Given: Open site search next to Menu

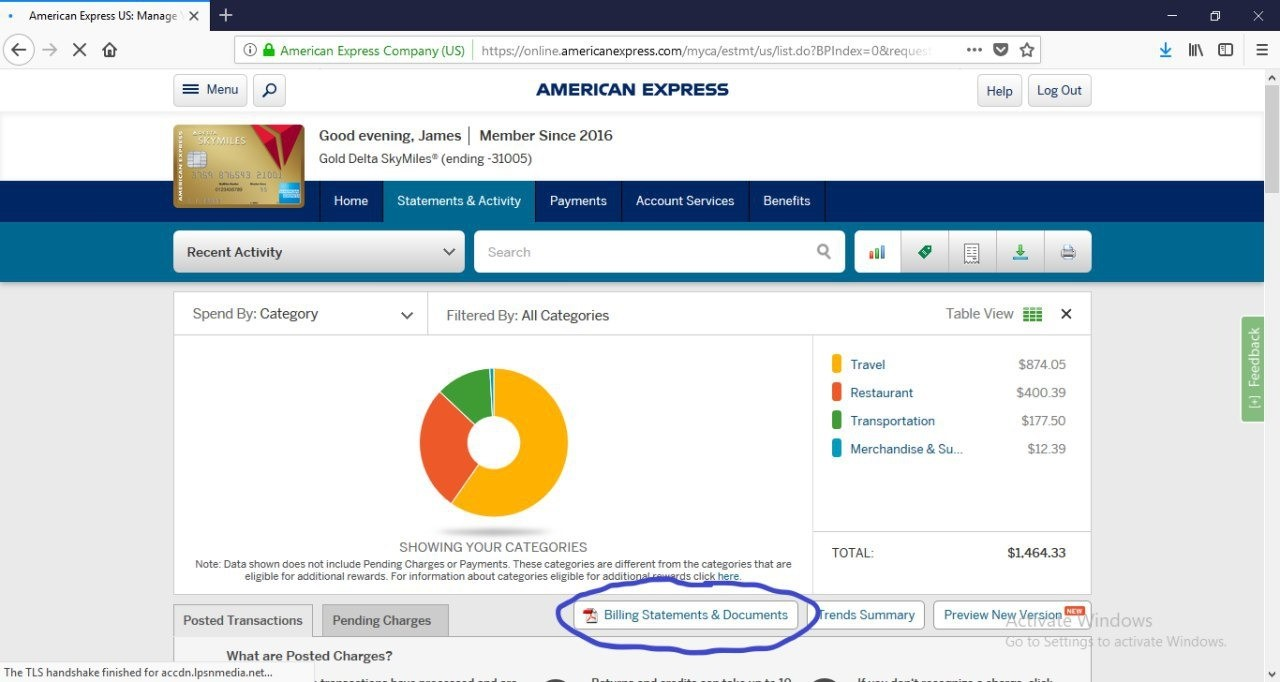Looking at the screenshot, I should click(269, 90).
